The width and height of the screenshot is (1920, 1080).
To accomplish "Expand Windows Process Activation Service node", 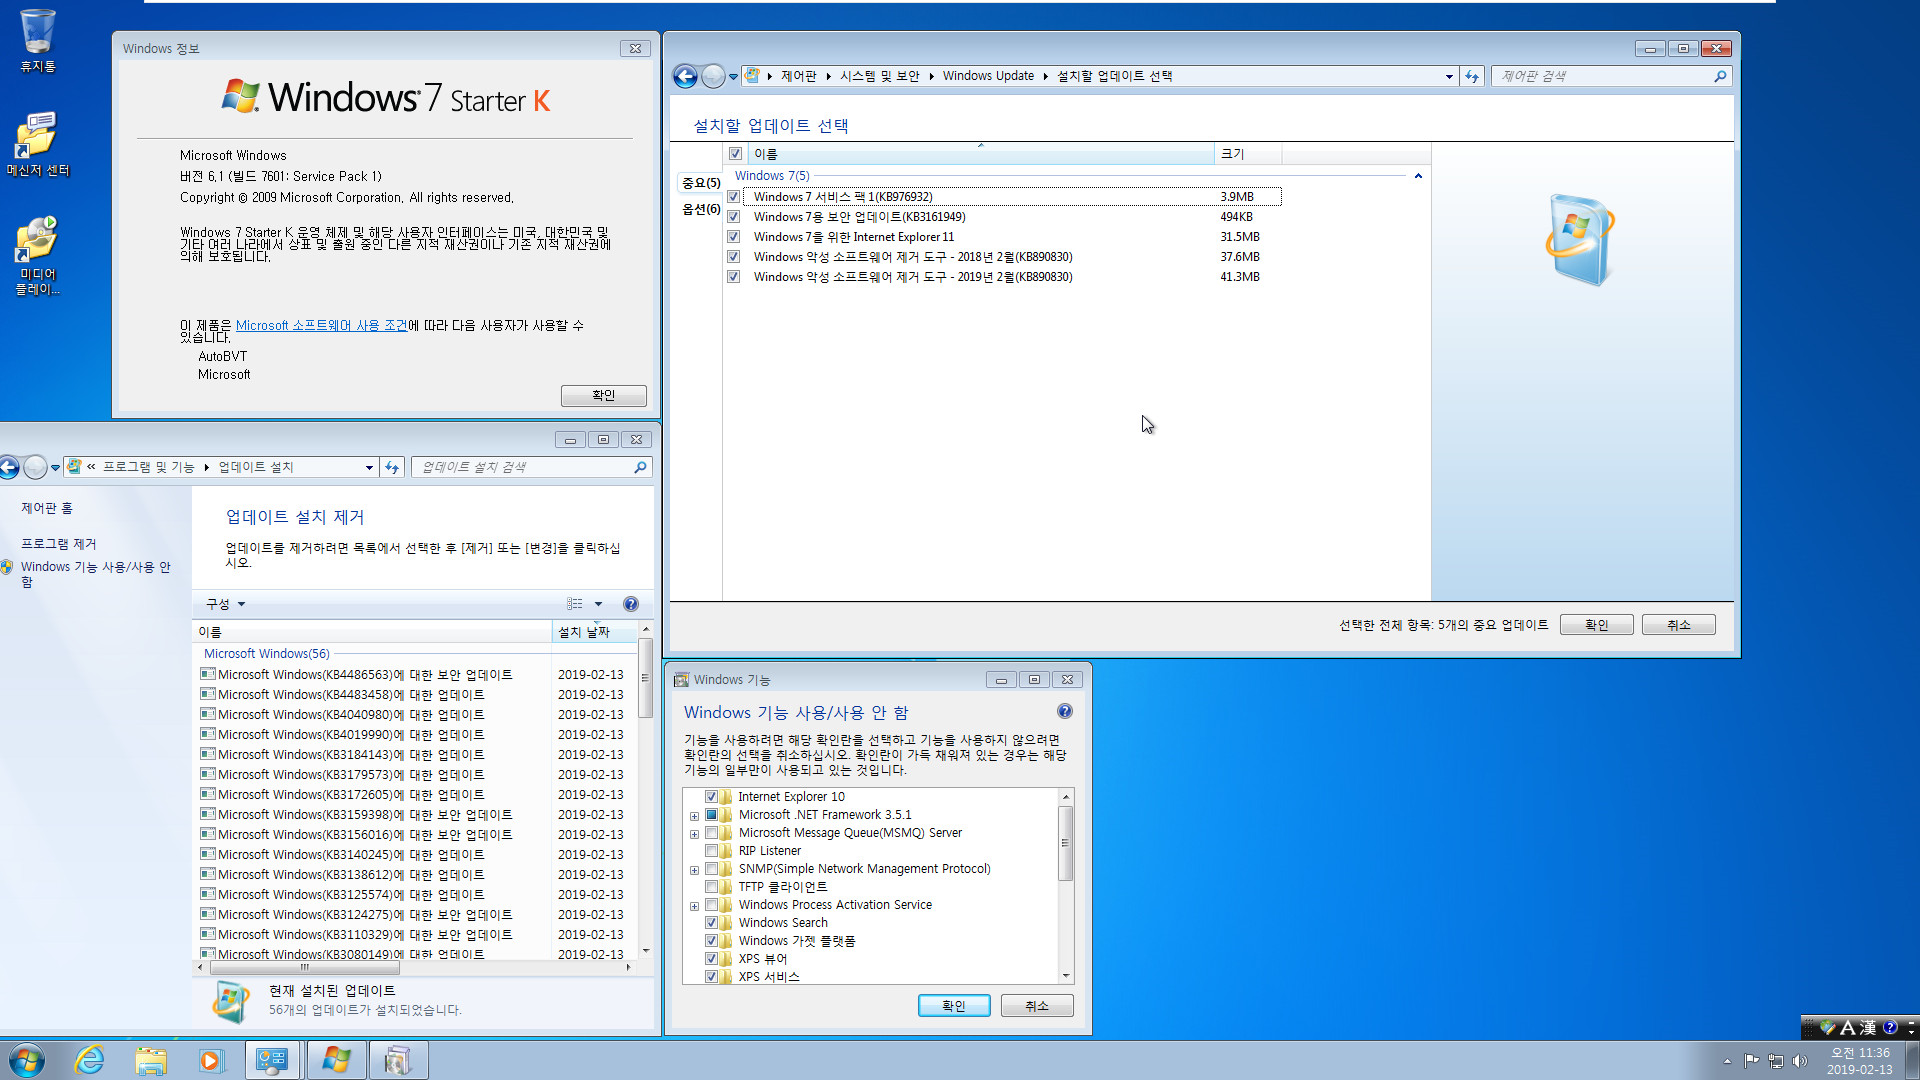I will coord(694,906).
